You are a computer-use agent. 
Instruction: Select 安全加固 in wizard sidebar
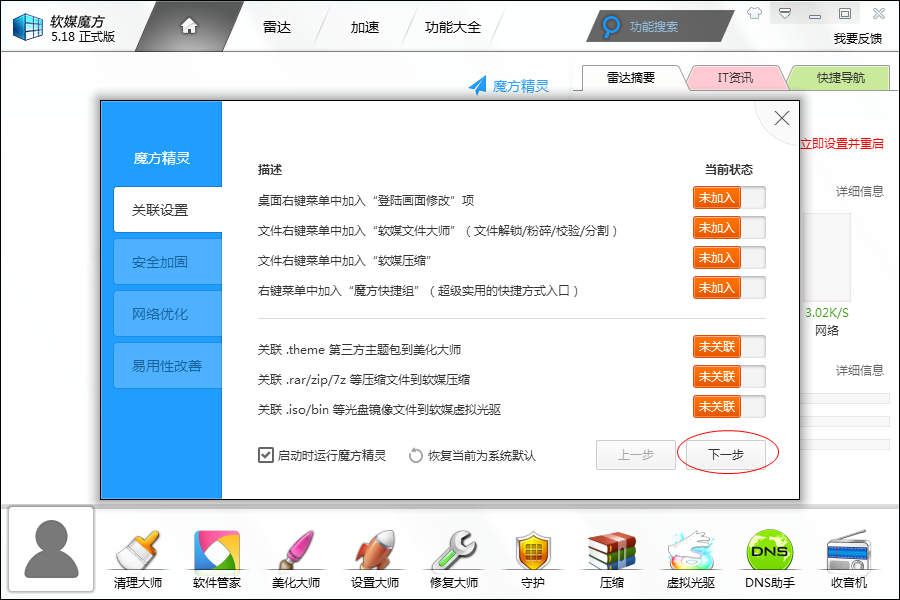tap(168, 262)
